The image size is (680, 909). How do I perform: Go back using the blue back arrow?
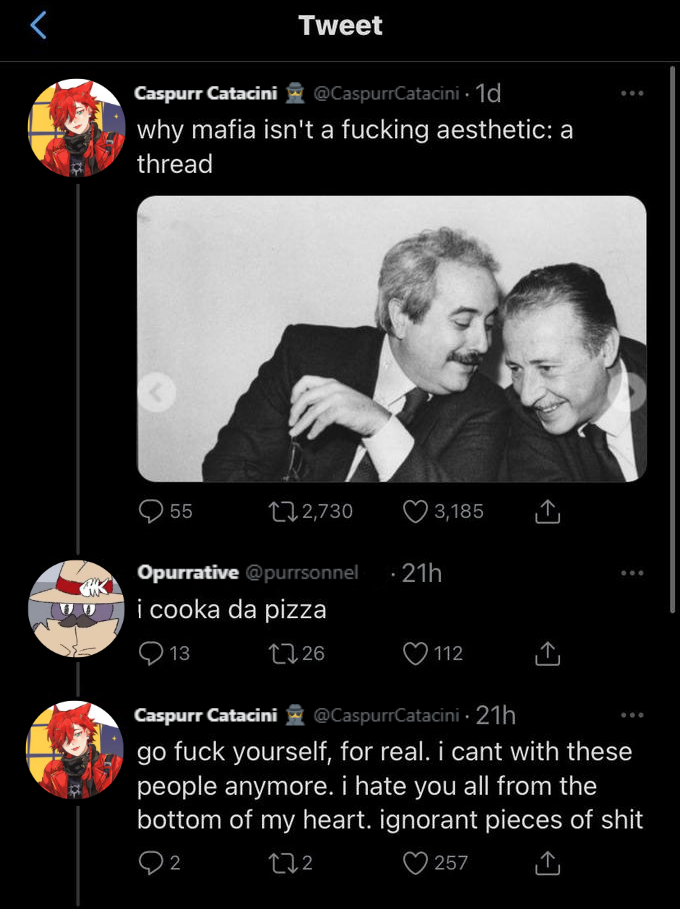pyautogui.click(x=39, y=26)
